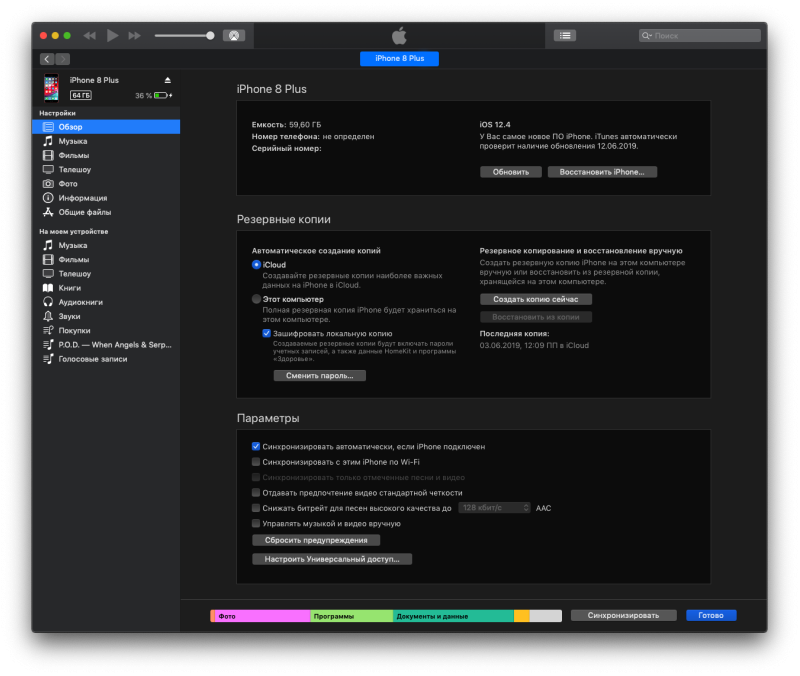Open Фильмы under Настройки
This screenshot has height=676, width=800.
click(106, 155)
